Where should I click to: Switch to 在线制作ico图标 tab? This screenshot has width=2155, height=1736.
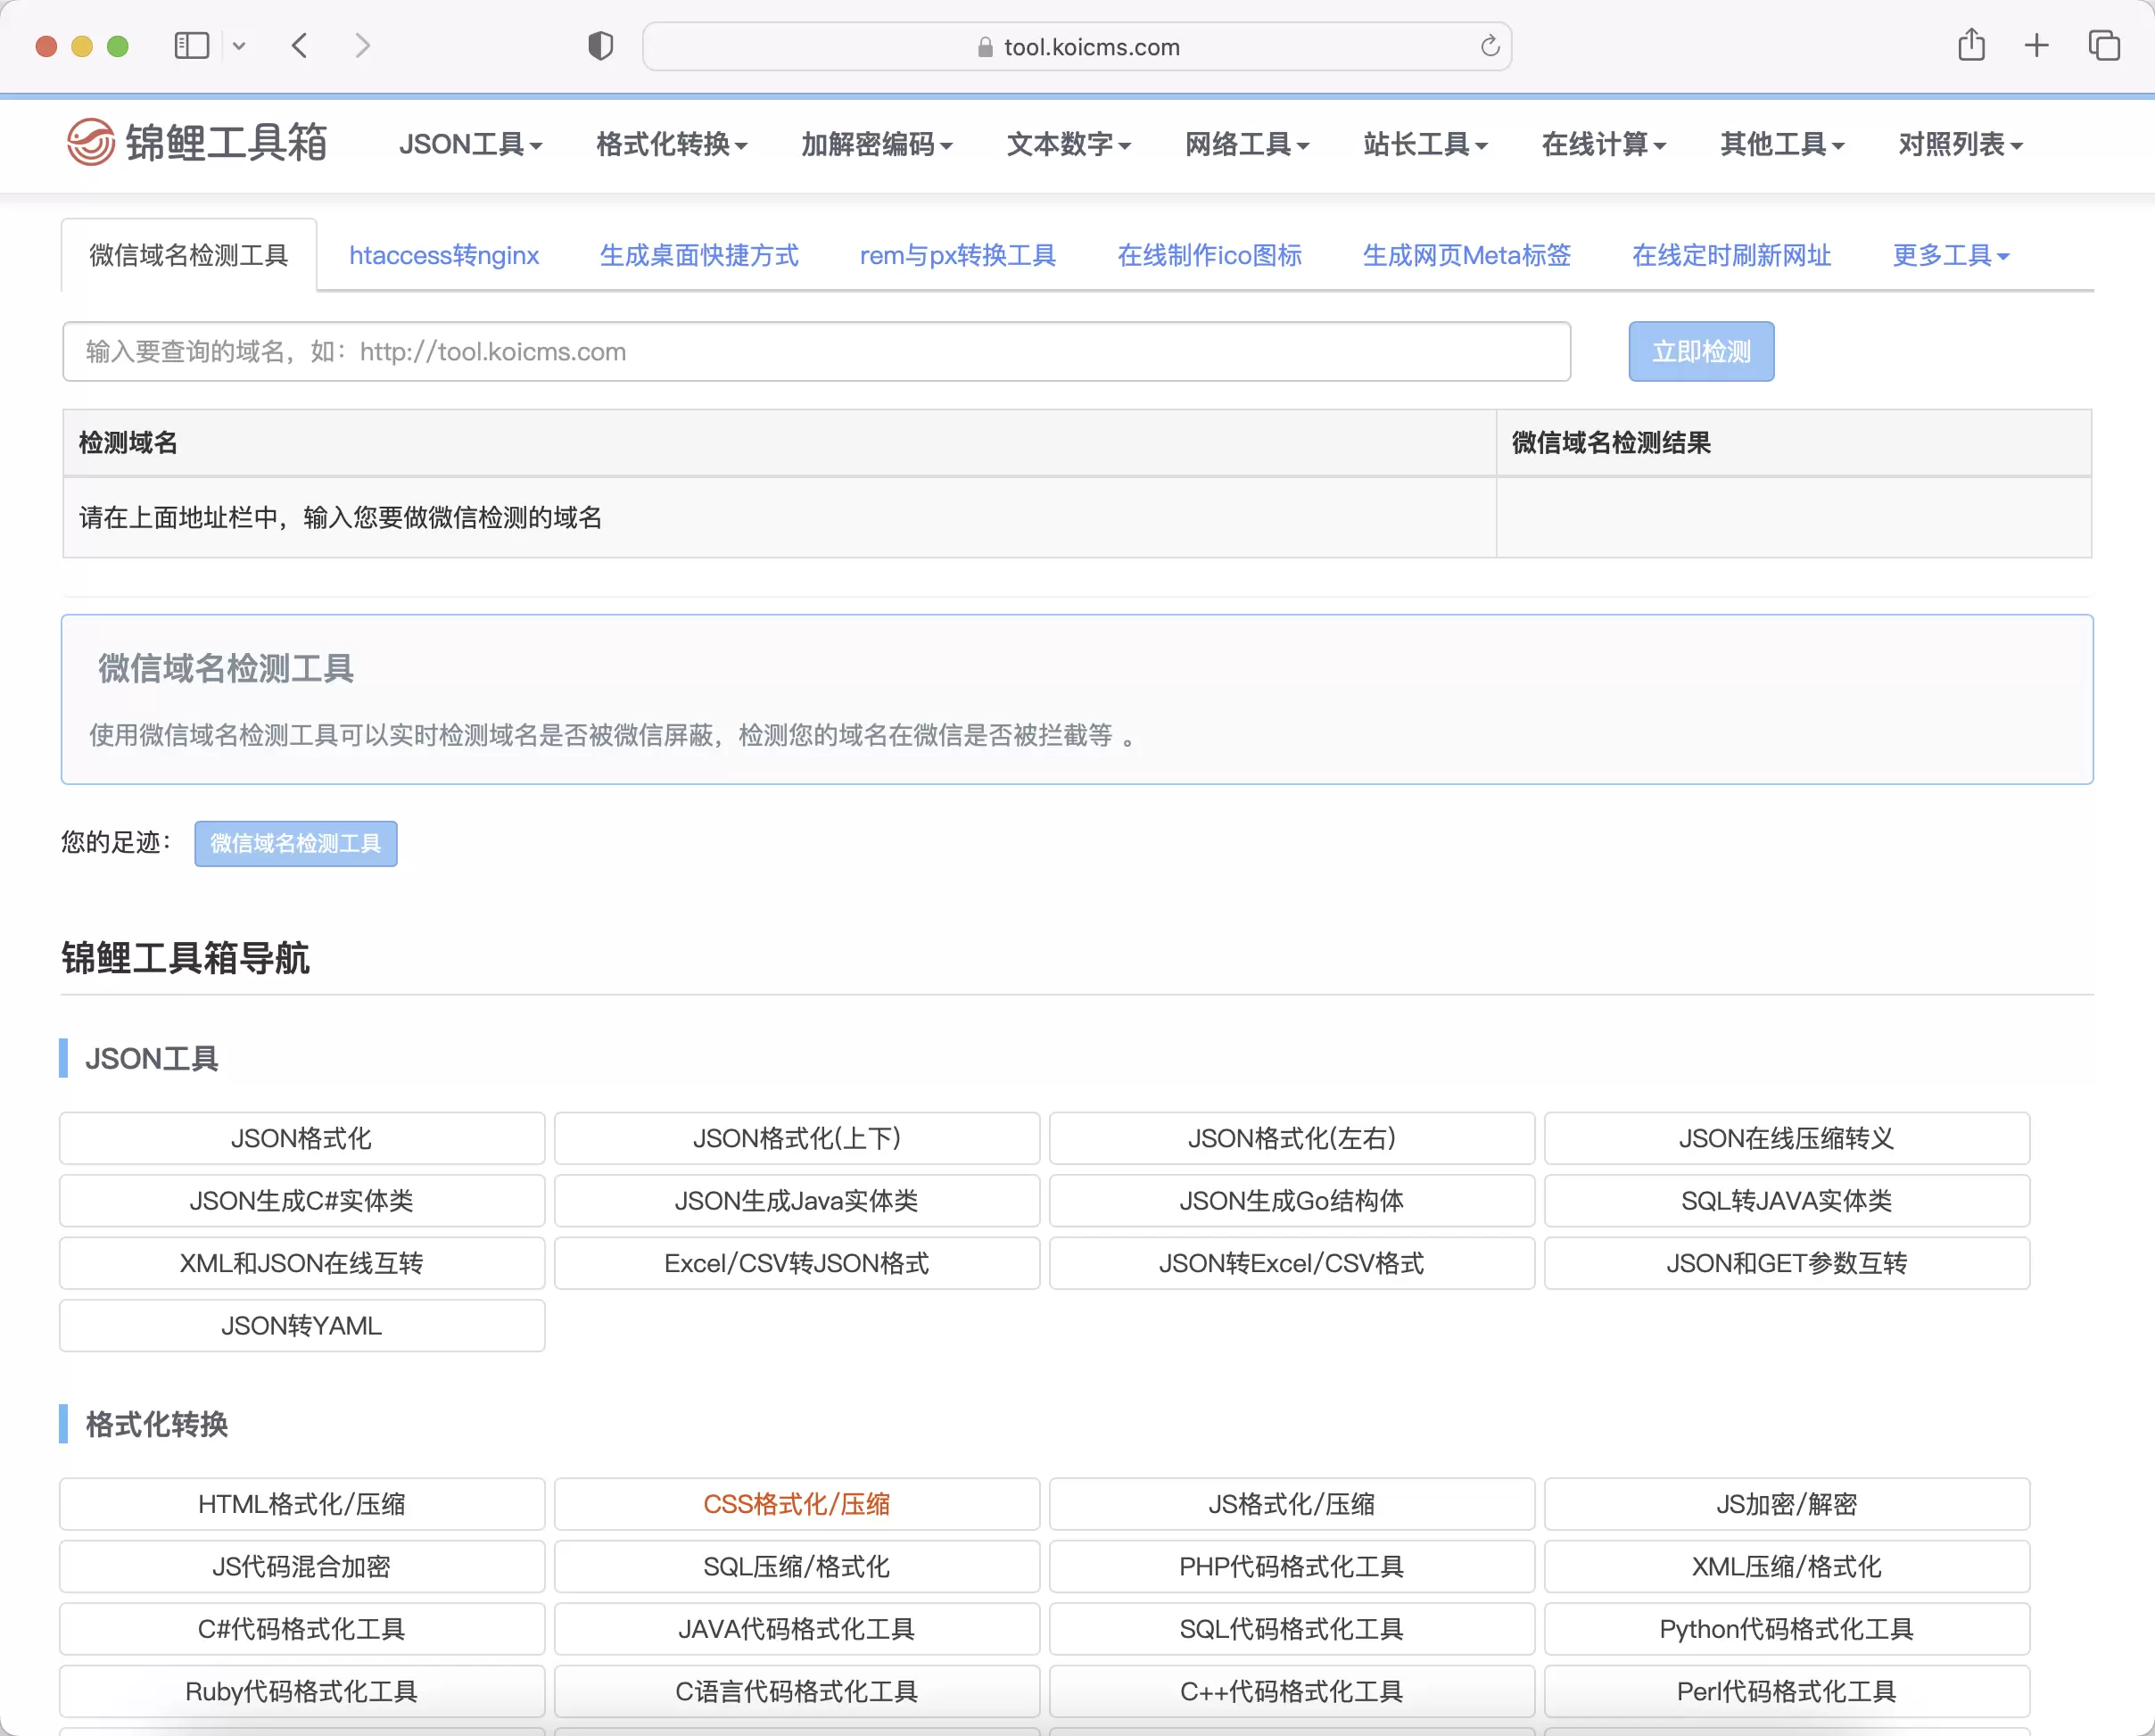pyautogui.click(x=1209, y=255)
